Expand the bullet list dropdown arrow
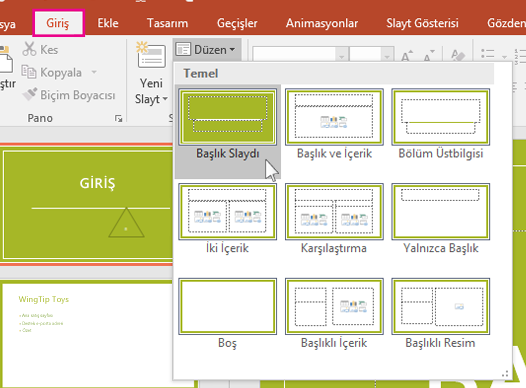526x388 pixels. click(x=504, y=56)
